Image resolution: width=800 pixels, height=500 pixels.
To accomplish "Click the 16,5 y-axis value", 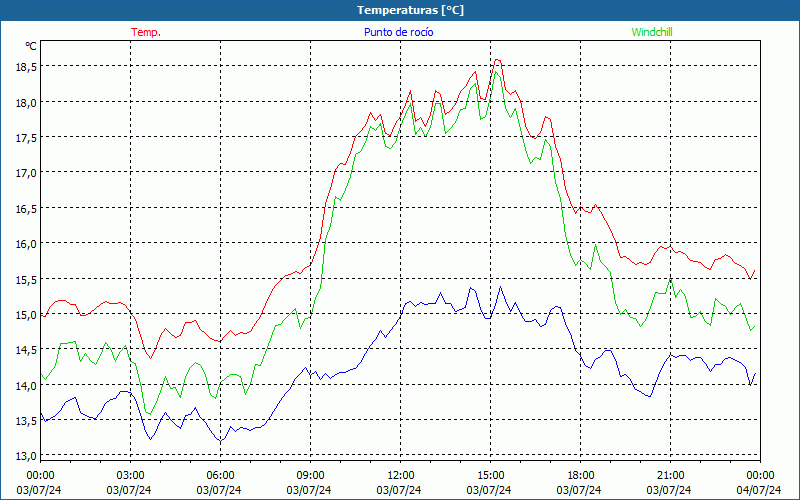I will (26, 208).
